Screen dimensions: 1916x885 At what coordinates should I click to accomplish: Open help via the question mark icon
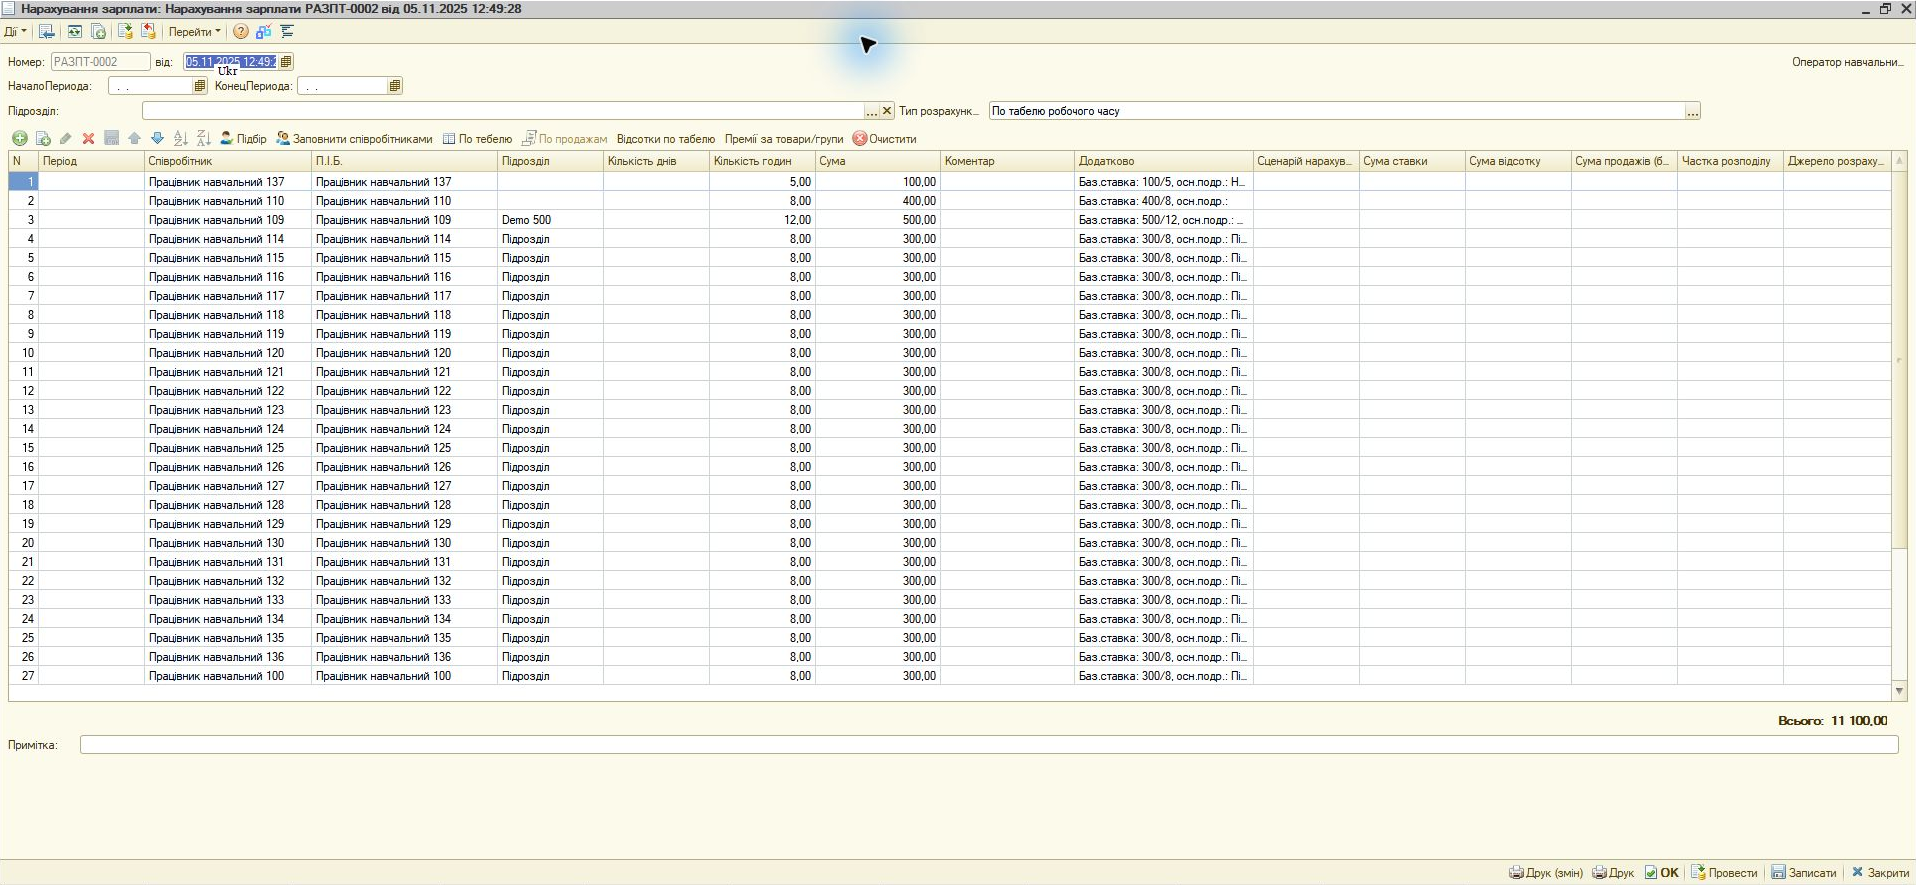[241, 32]
